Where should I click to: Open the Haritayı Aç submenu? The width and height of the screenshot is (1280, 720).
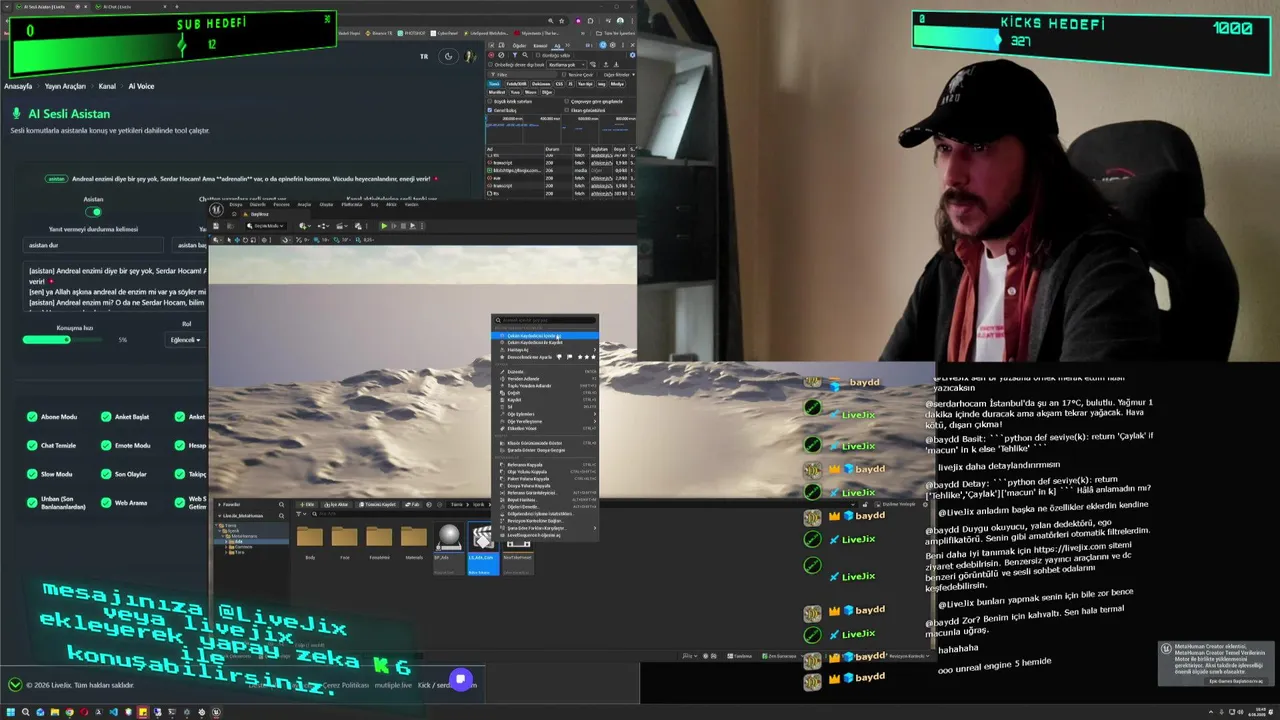[545, 350]
